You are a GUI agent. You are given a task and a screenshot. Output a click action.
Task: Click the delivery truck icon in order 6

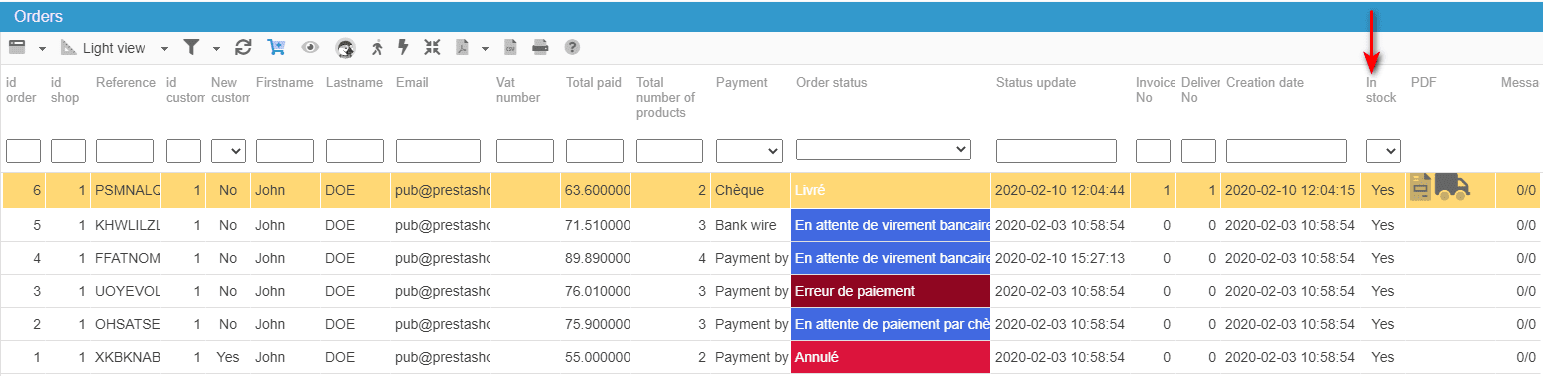(1452, 186)
